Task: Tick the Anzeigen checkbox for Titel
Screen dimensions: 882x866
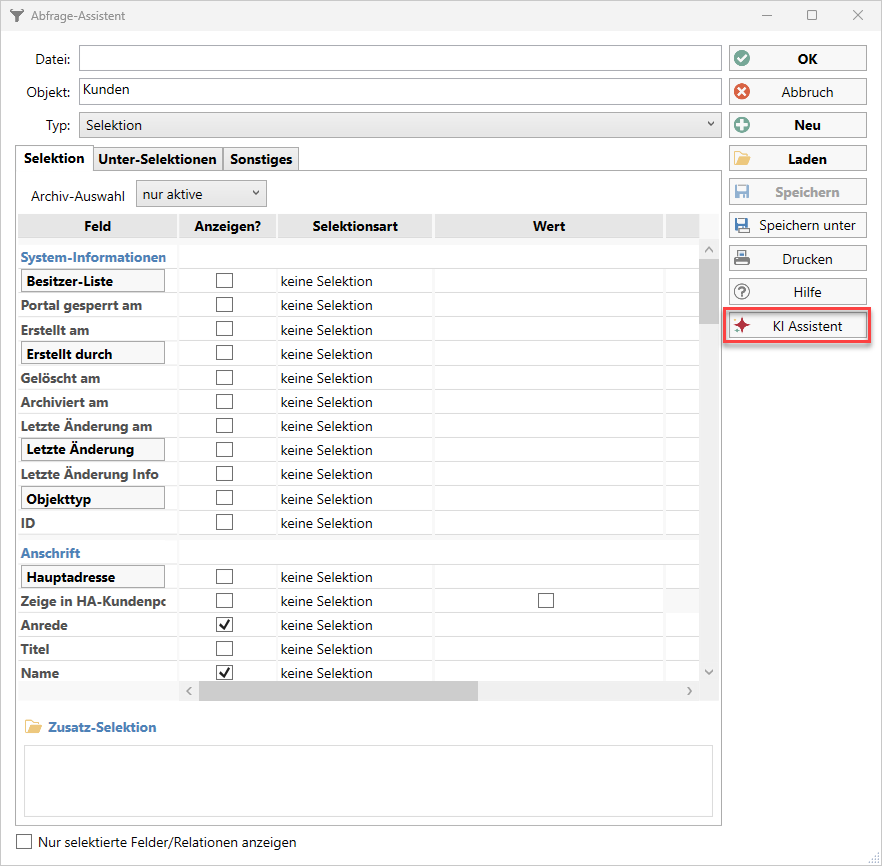Action: (224, 649)
